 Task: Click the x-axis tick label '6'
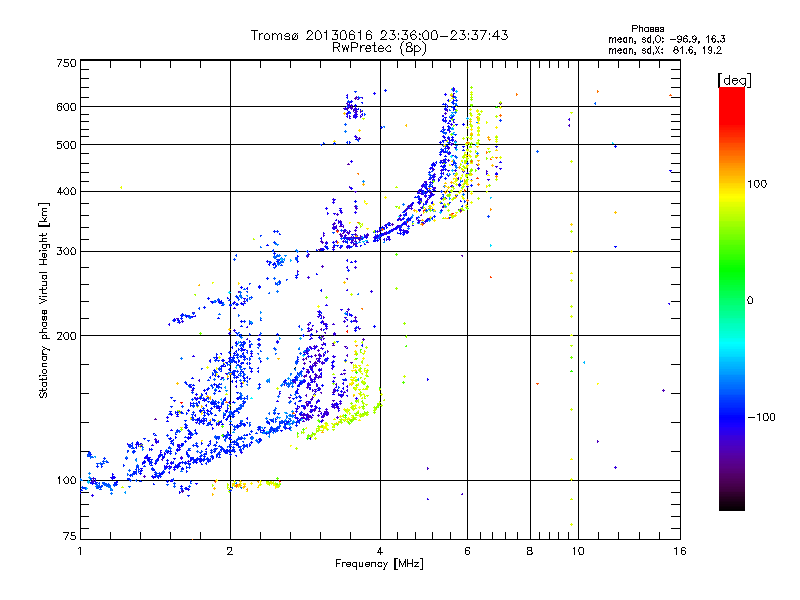467,551
